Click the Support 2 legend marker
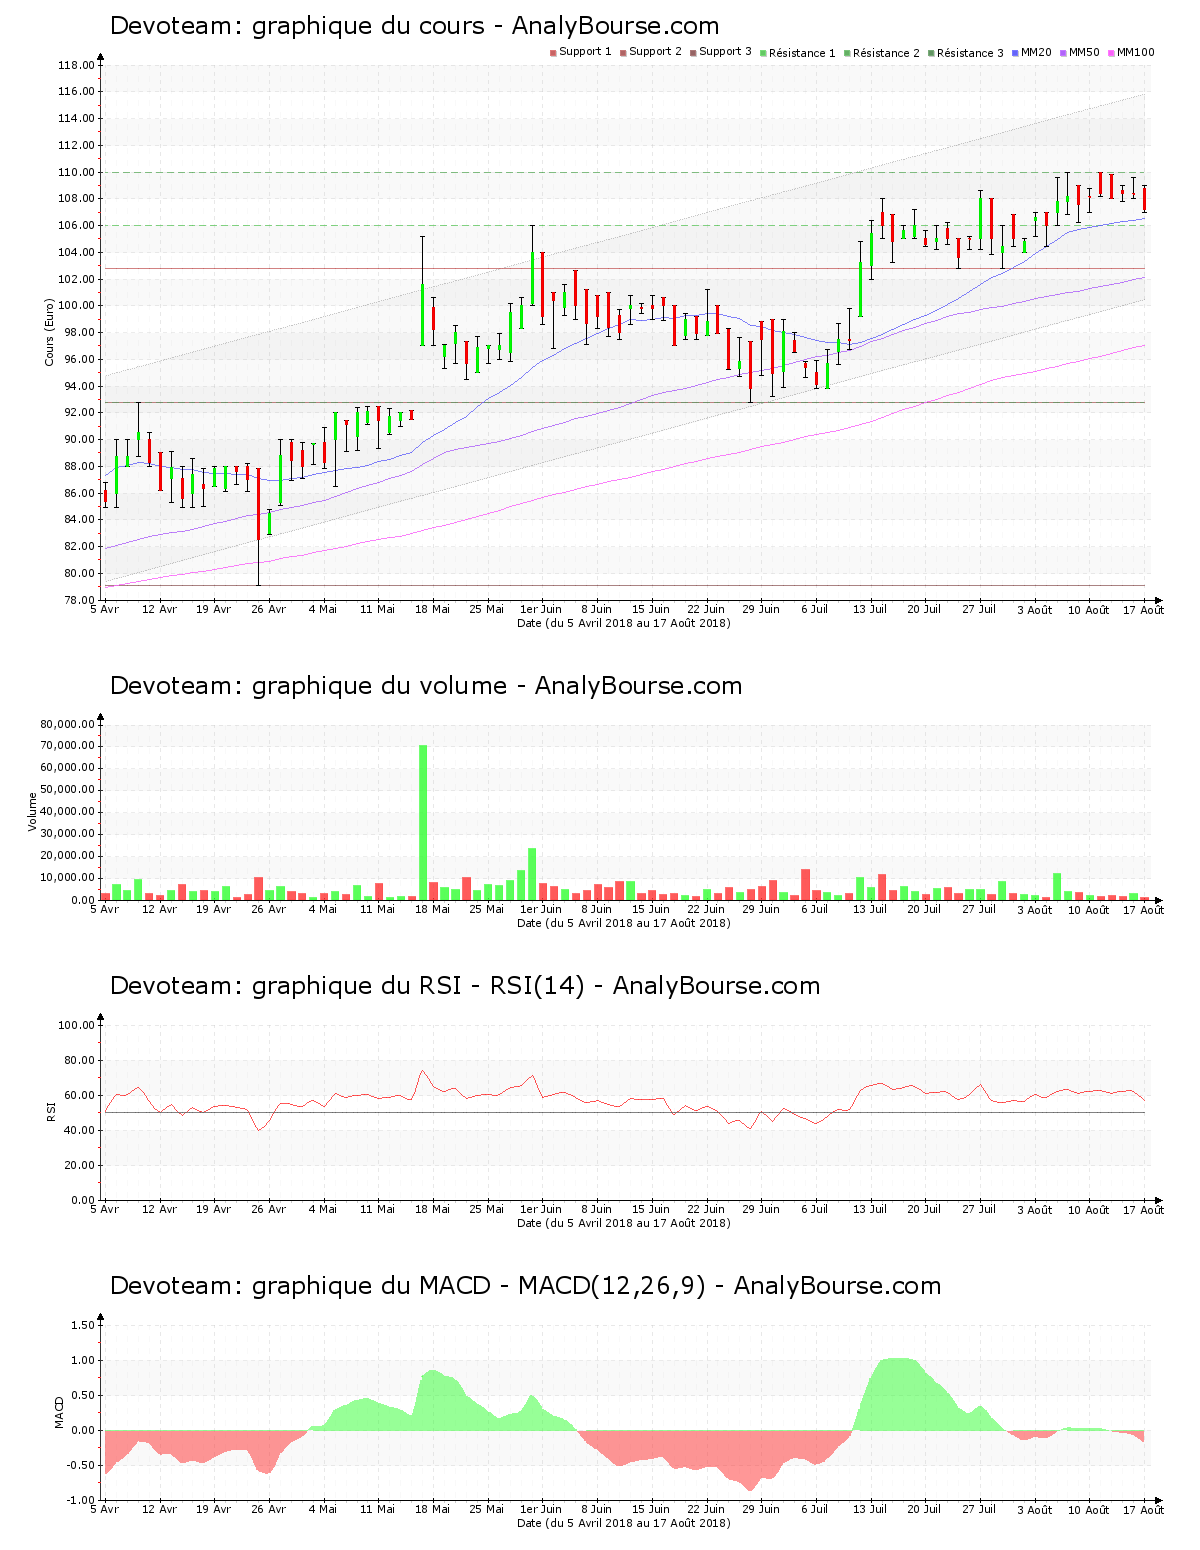The width and height of the screenshot is (1200, 1550). pyautogui.click(x=623, y=52)
